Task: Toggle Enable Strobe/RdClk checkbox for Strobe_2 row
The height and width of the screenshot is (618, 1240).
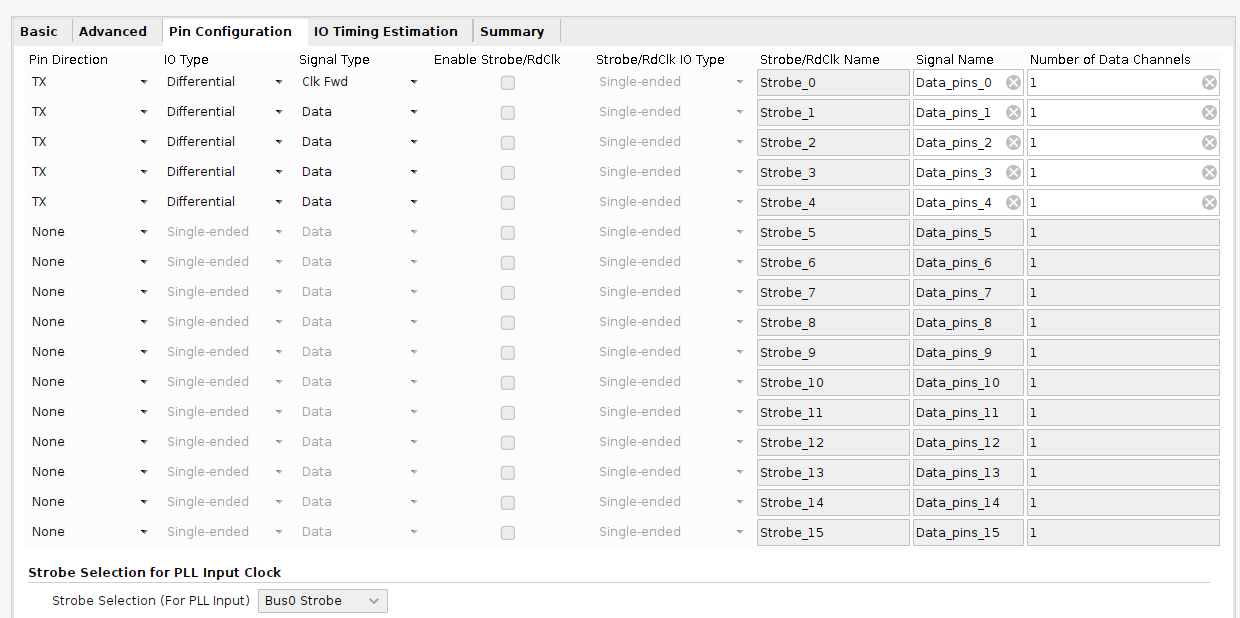Action: pyautogui.click(x=508, y=143)
